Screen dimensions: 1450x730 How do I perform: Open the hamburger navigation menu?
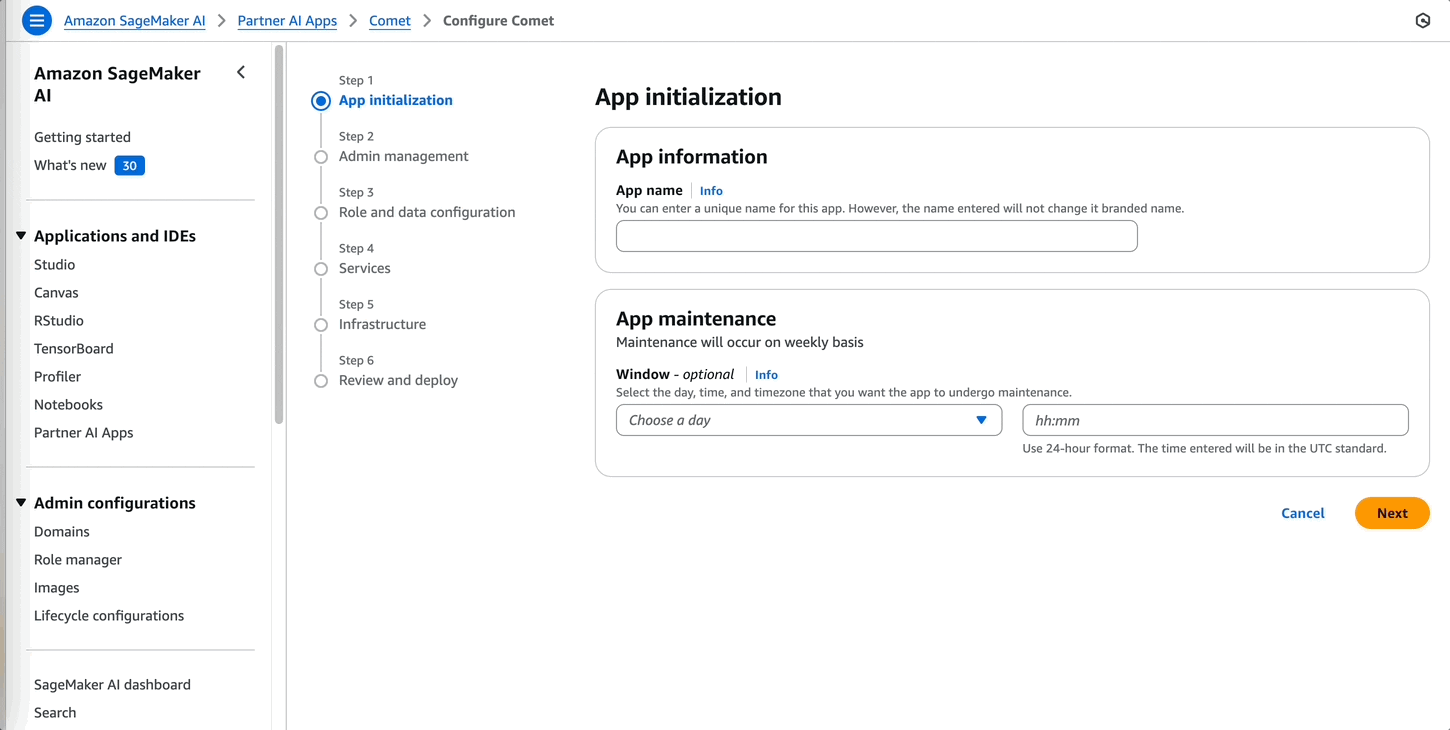pos(37,20)
